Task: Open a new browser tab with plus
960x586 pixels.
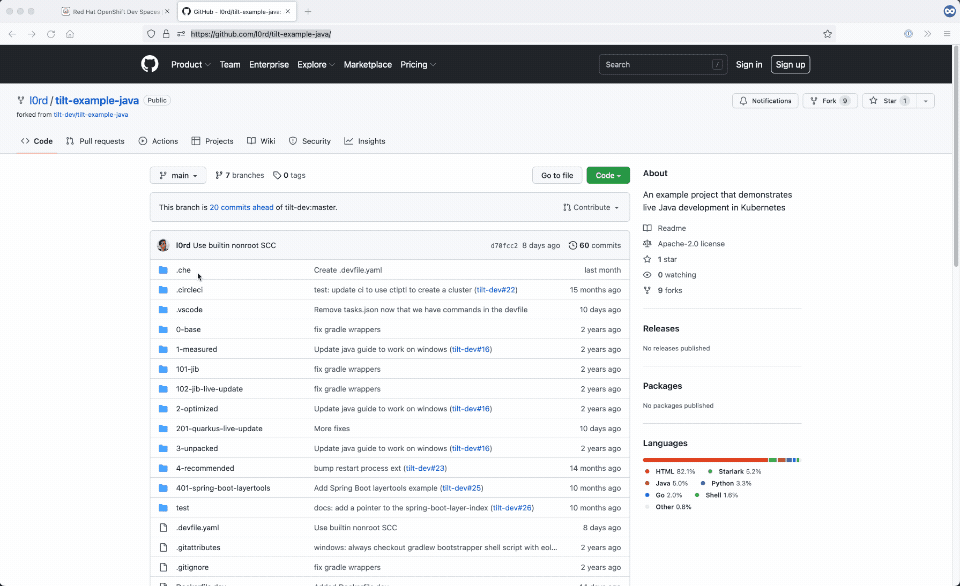Action: tap(308, 12)
